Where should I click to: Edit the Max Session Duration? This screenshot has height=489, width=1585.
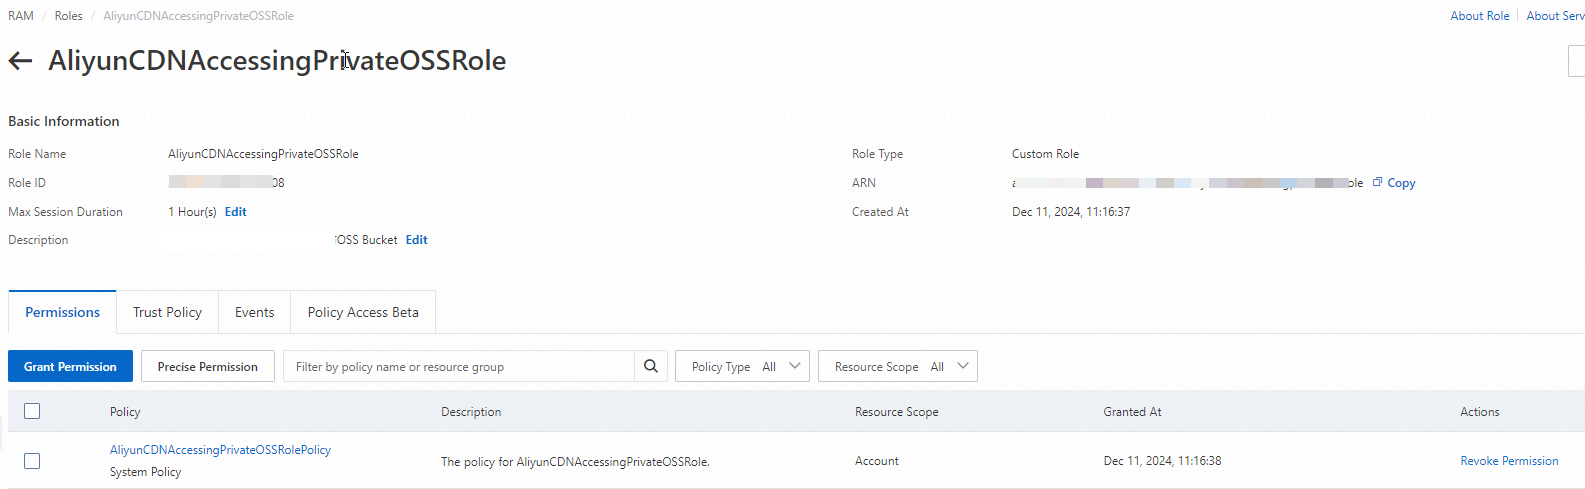[235, 212]
